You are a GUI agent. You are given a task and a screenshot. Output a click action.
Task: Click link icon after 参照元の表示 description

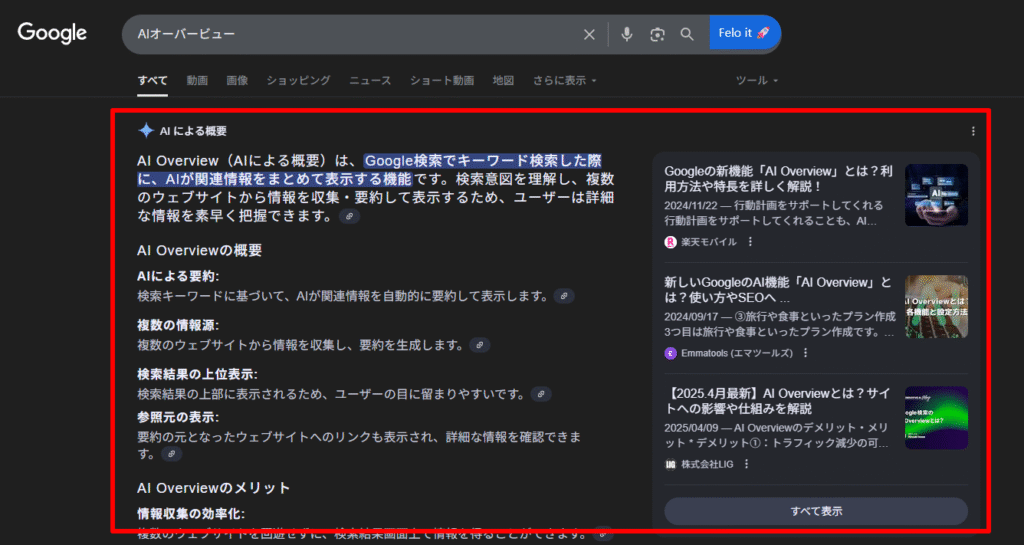[x=172, y=454]
